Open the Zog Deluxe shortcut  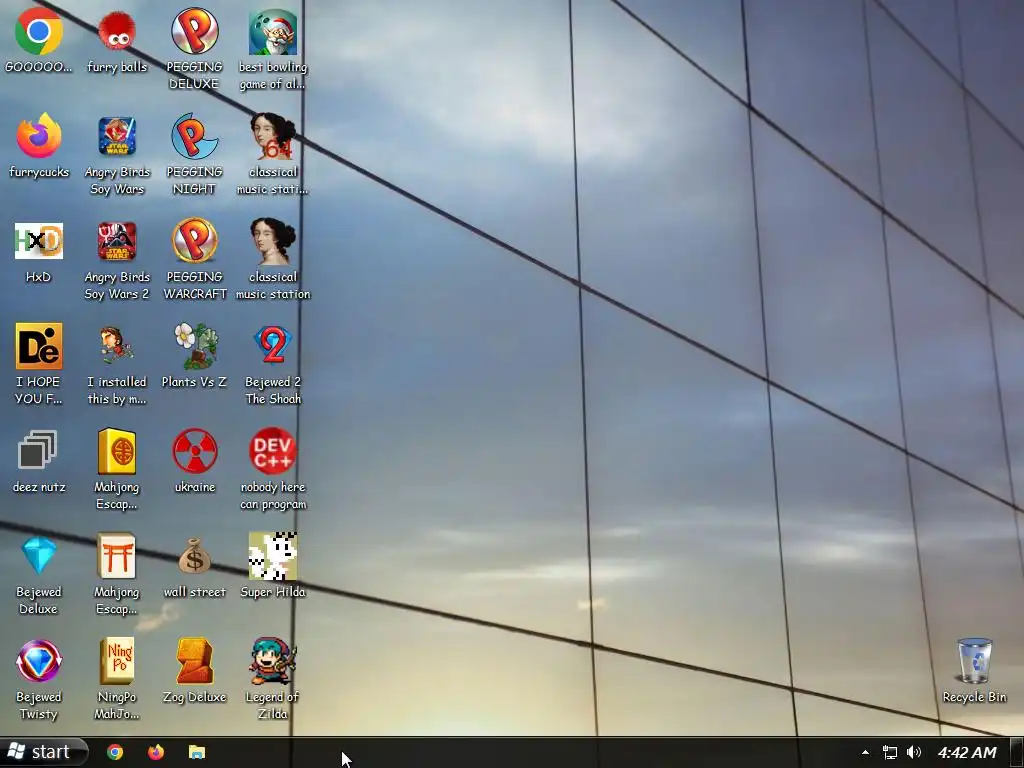point(195,661)
